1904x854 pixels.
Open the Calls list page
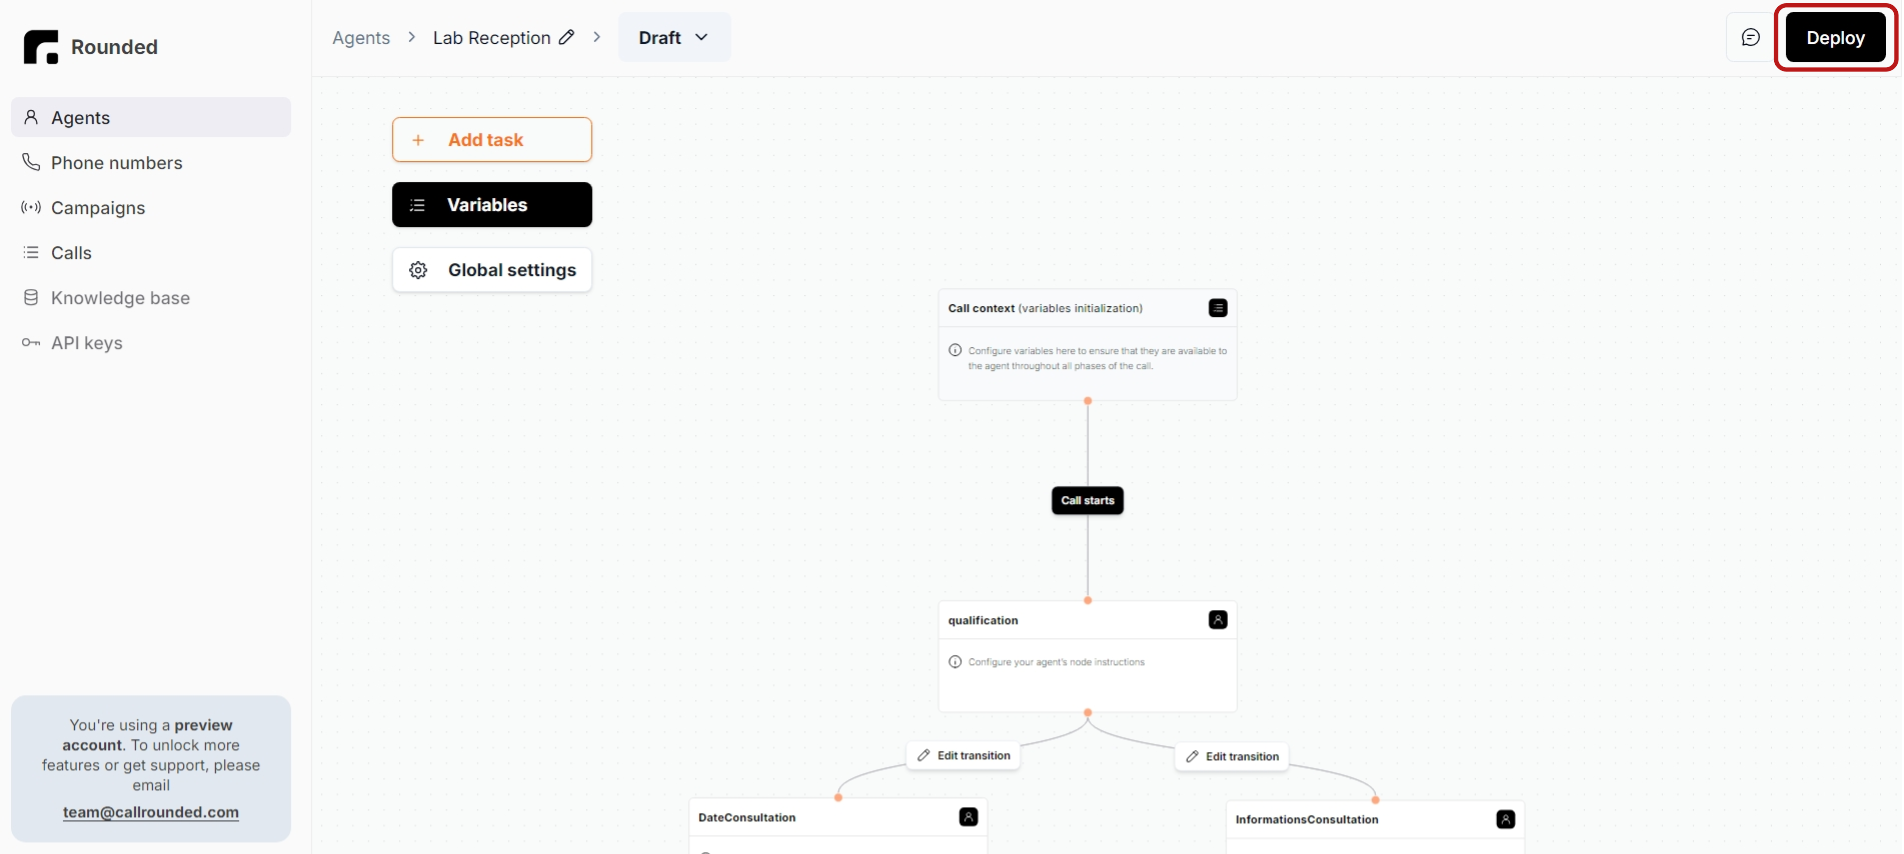click(151, 252)
